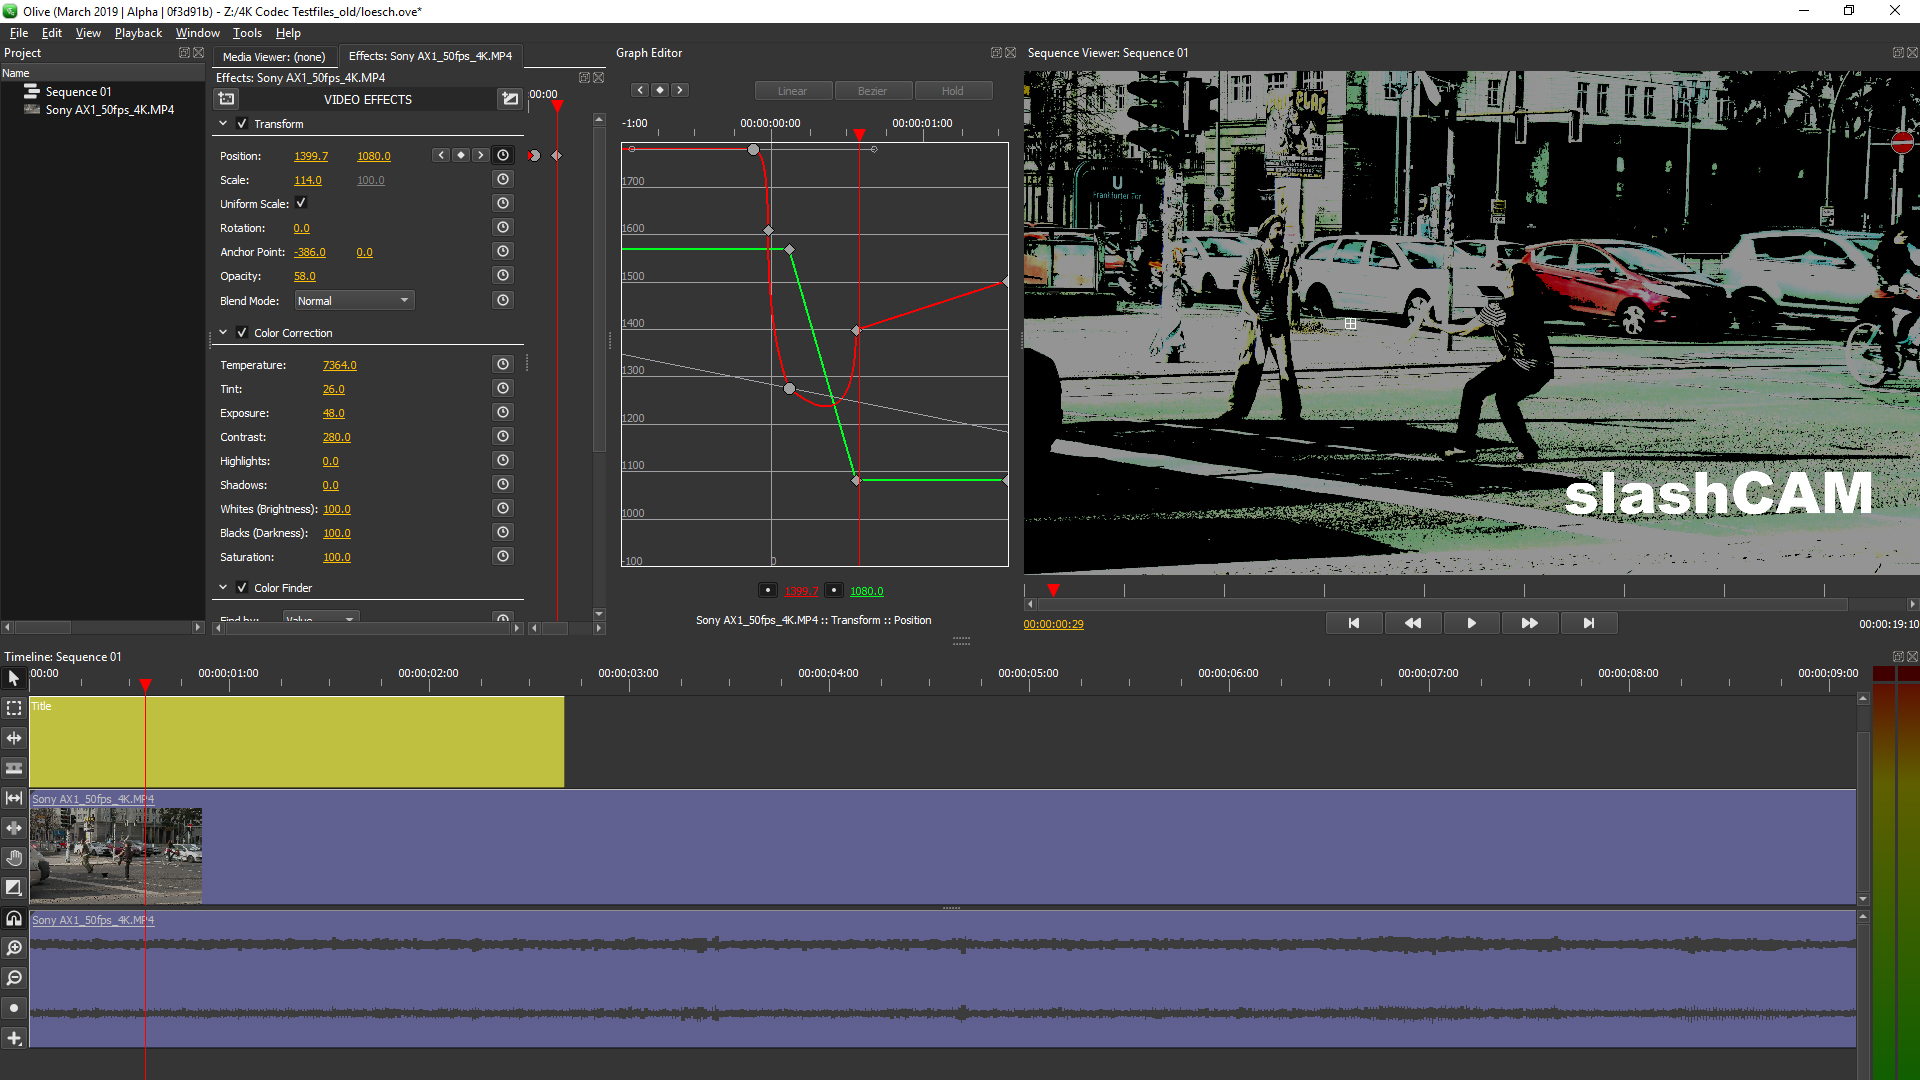
Task: Zoom in on the timeline
Action: click(x=14, y=948)
